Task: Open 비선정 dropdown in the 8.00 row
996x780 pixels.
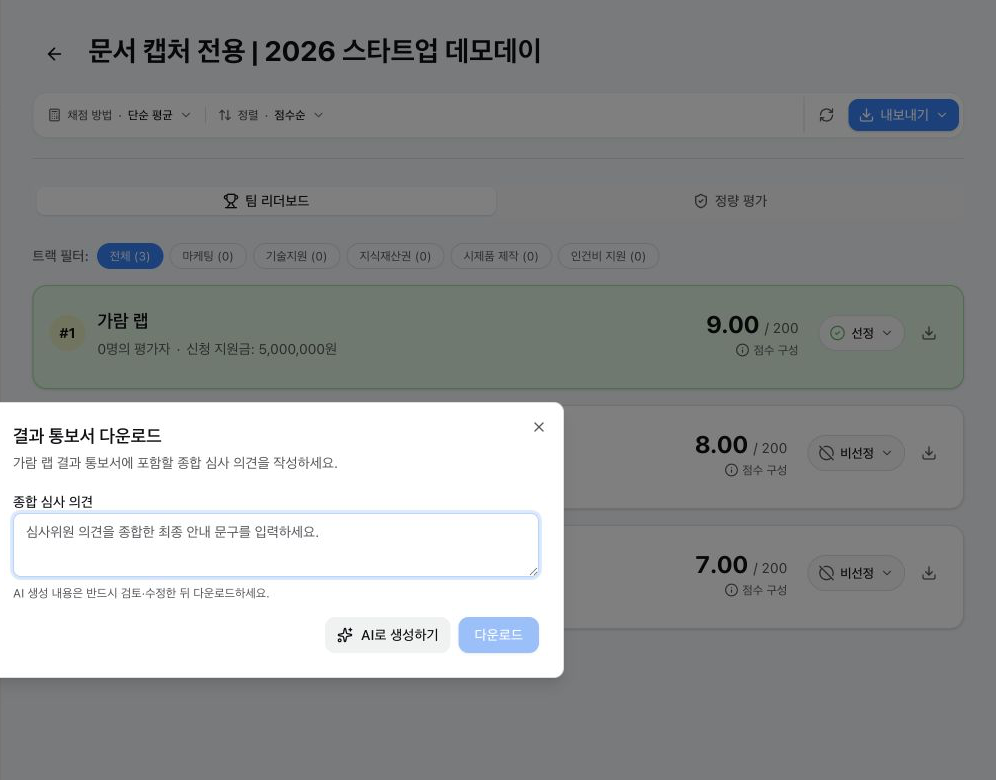Action: point(856,453)
